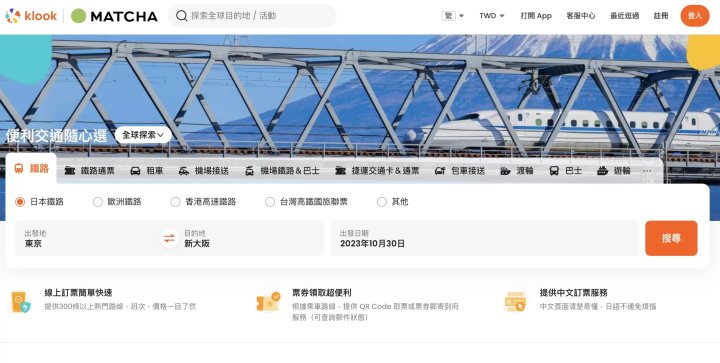The height and width of the screenshot is (363, 720).
Task: Click the cruise ship icon beside 遊輪
Action: pos(602,171)
